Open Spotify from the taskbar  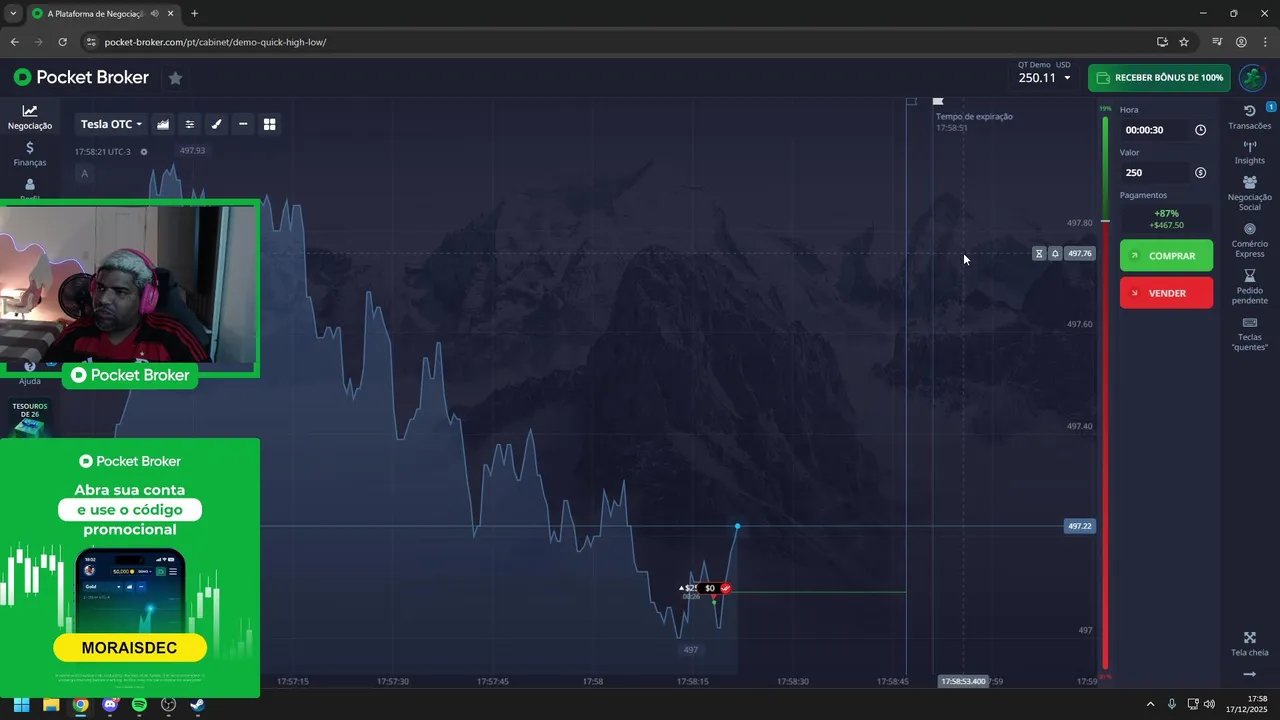[x=139, y=704]
